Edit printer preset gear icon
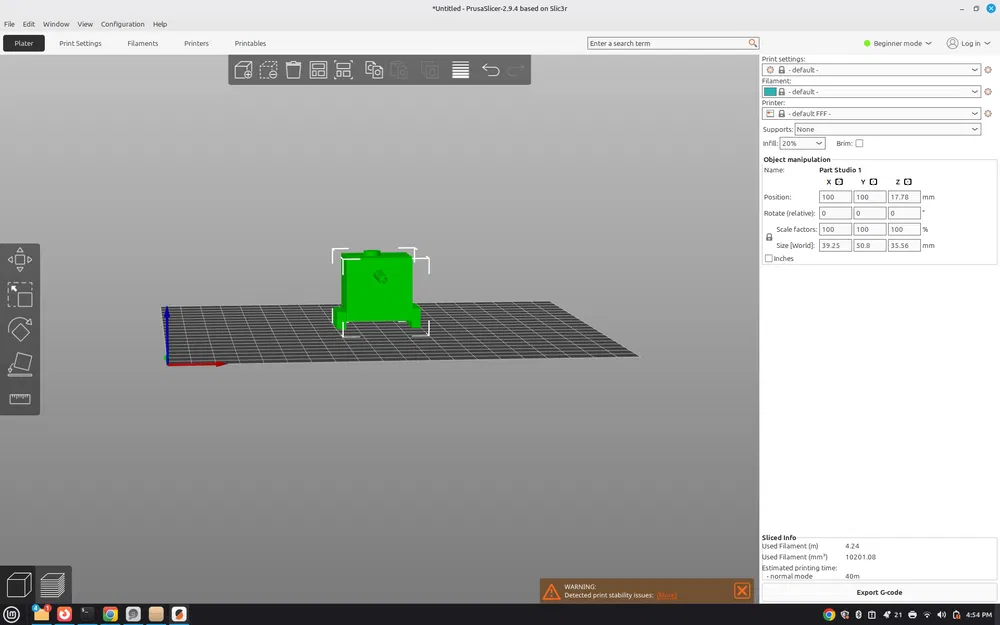The height and width of the screenshot is (625, 1000). click(988, 114)
